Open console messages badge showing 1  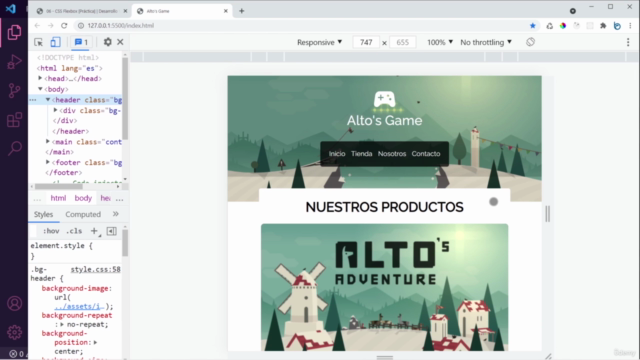[81, 42]
